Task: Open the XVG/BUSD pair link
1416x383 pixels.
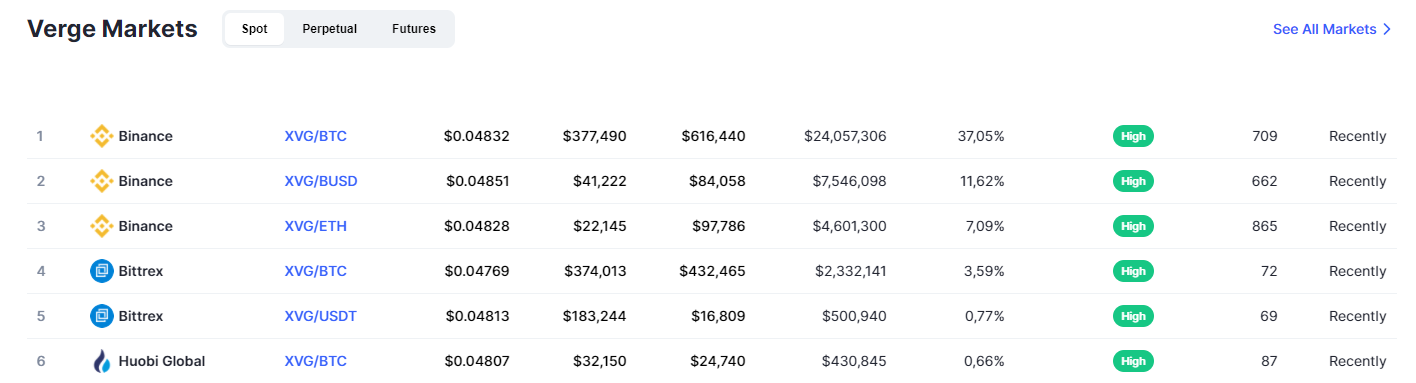Action: 321,181
